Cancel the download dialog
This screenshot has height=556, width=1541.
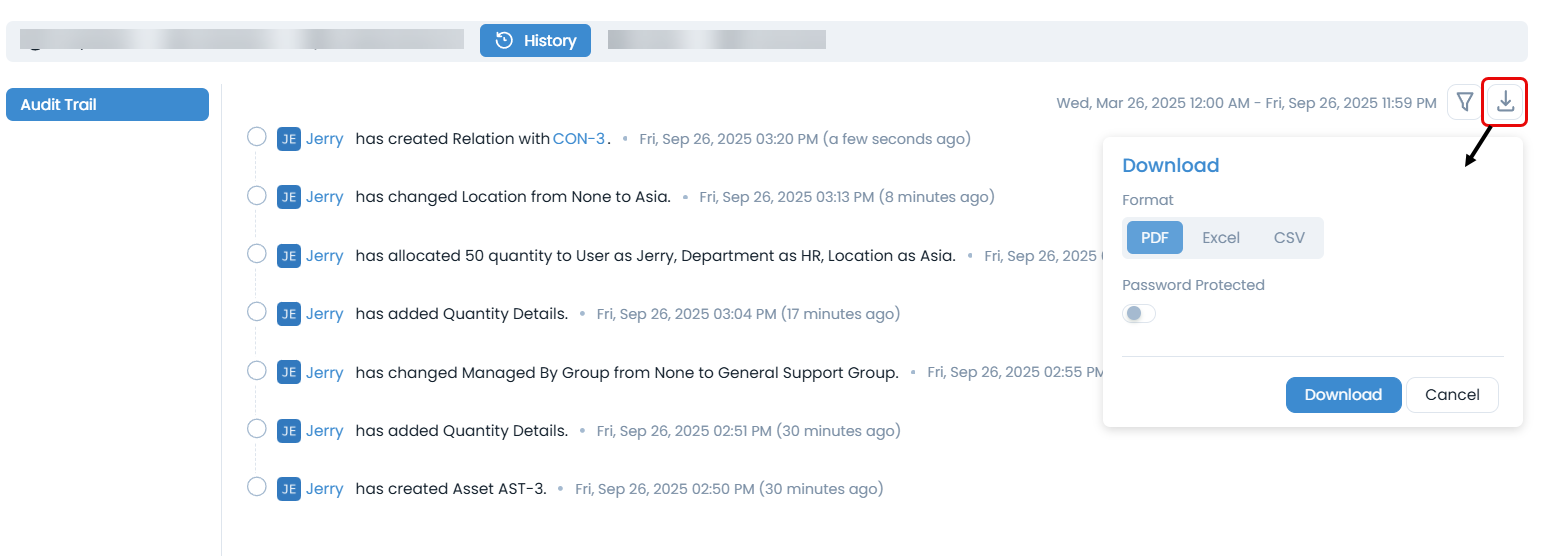1451,395
